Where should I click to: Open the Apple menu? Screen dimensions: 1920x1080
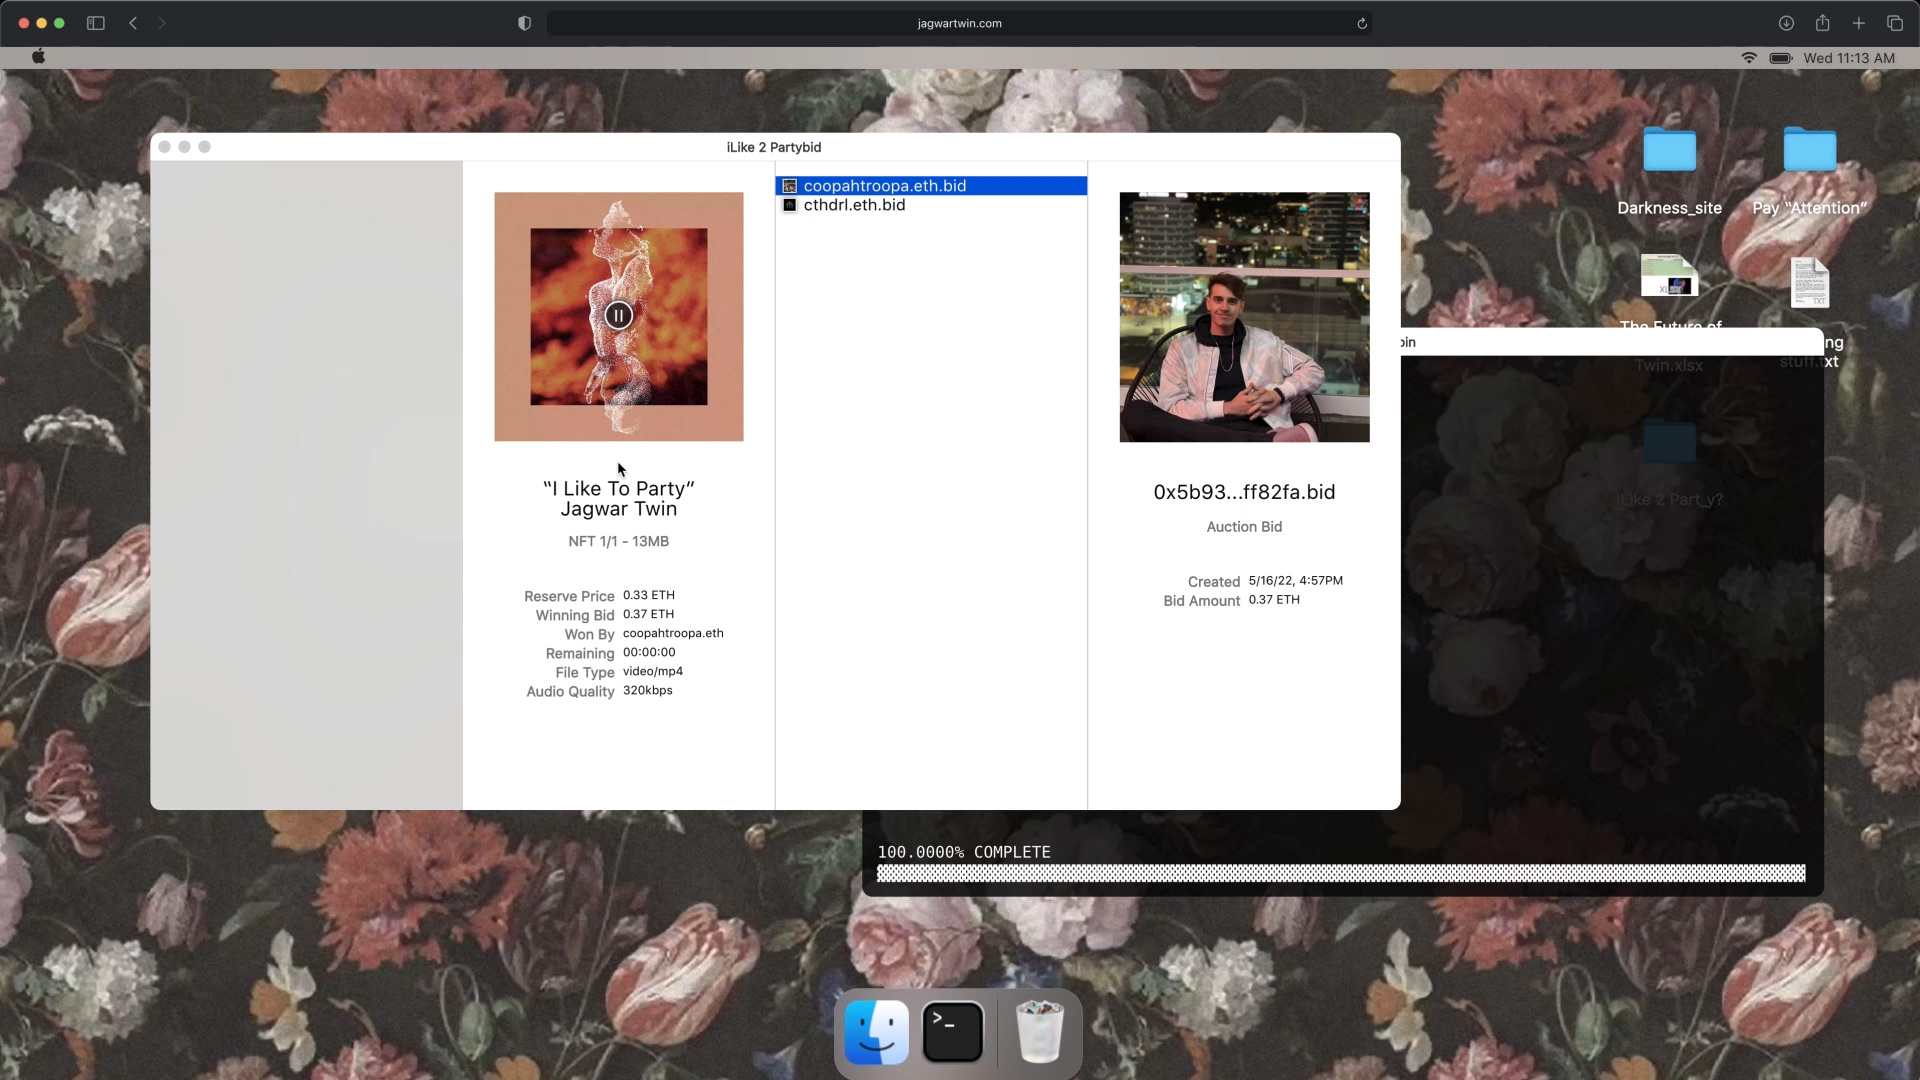coord(38,57)
